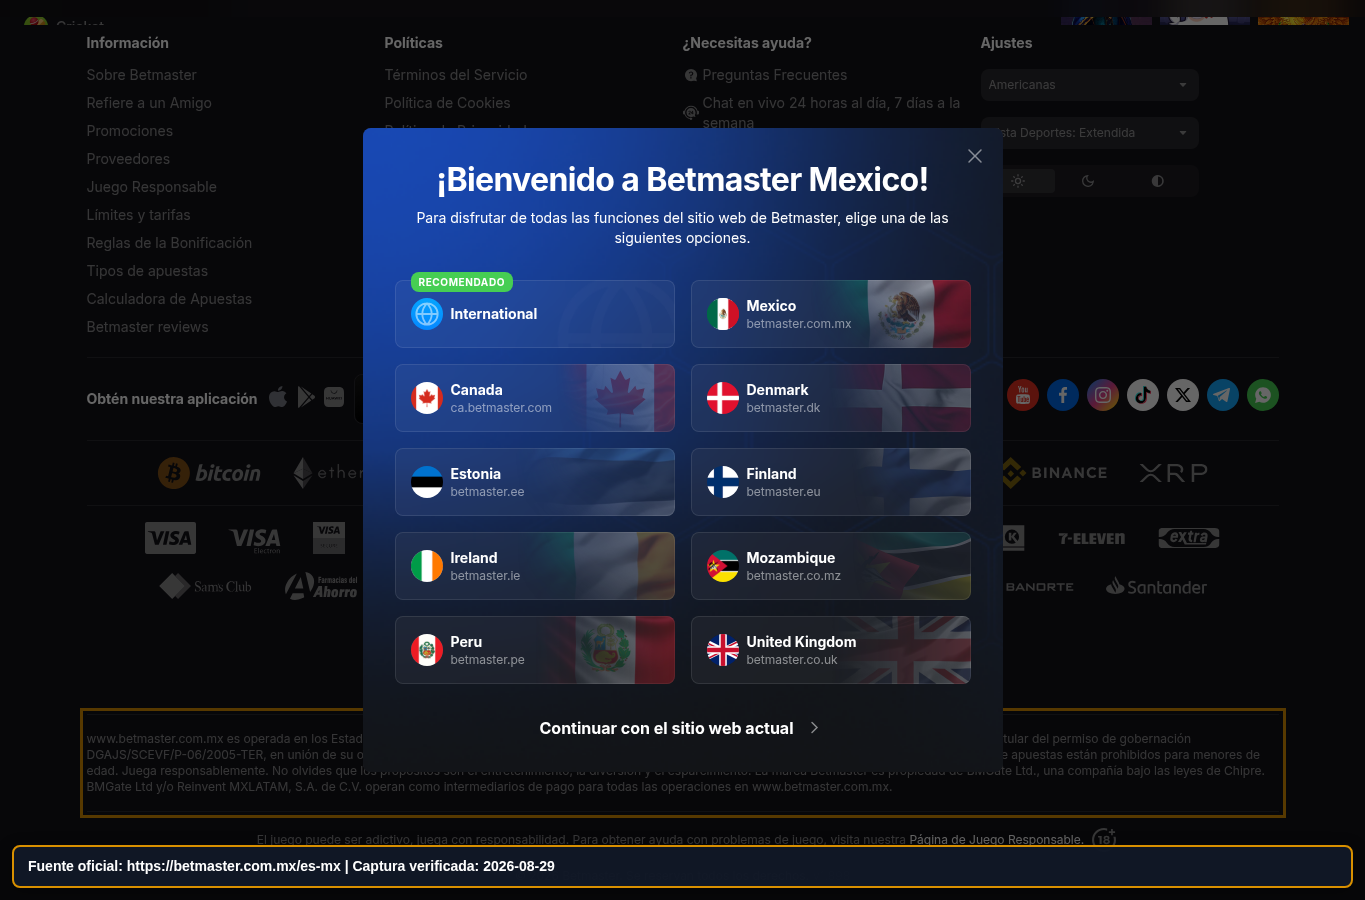Open Promociones footer link
The image size is (1365, 900).
130,131
